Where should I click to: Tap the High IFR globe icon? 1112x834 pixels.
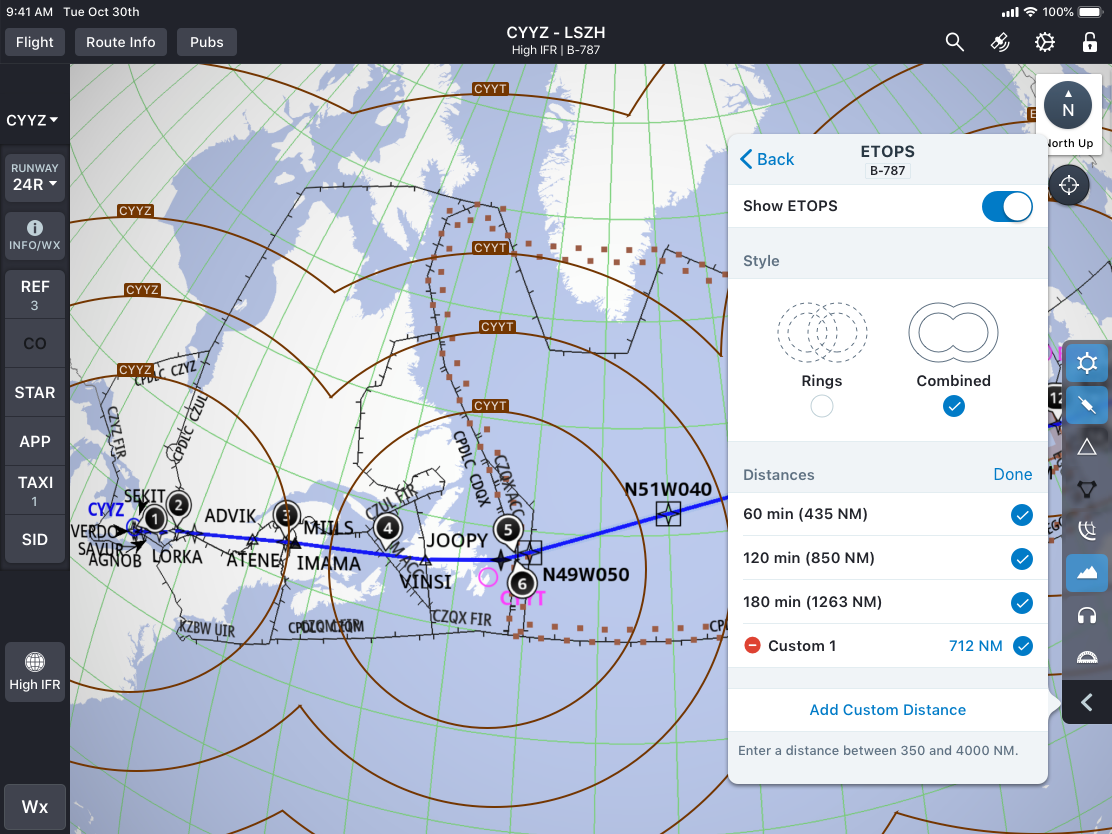35,672
